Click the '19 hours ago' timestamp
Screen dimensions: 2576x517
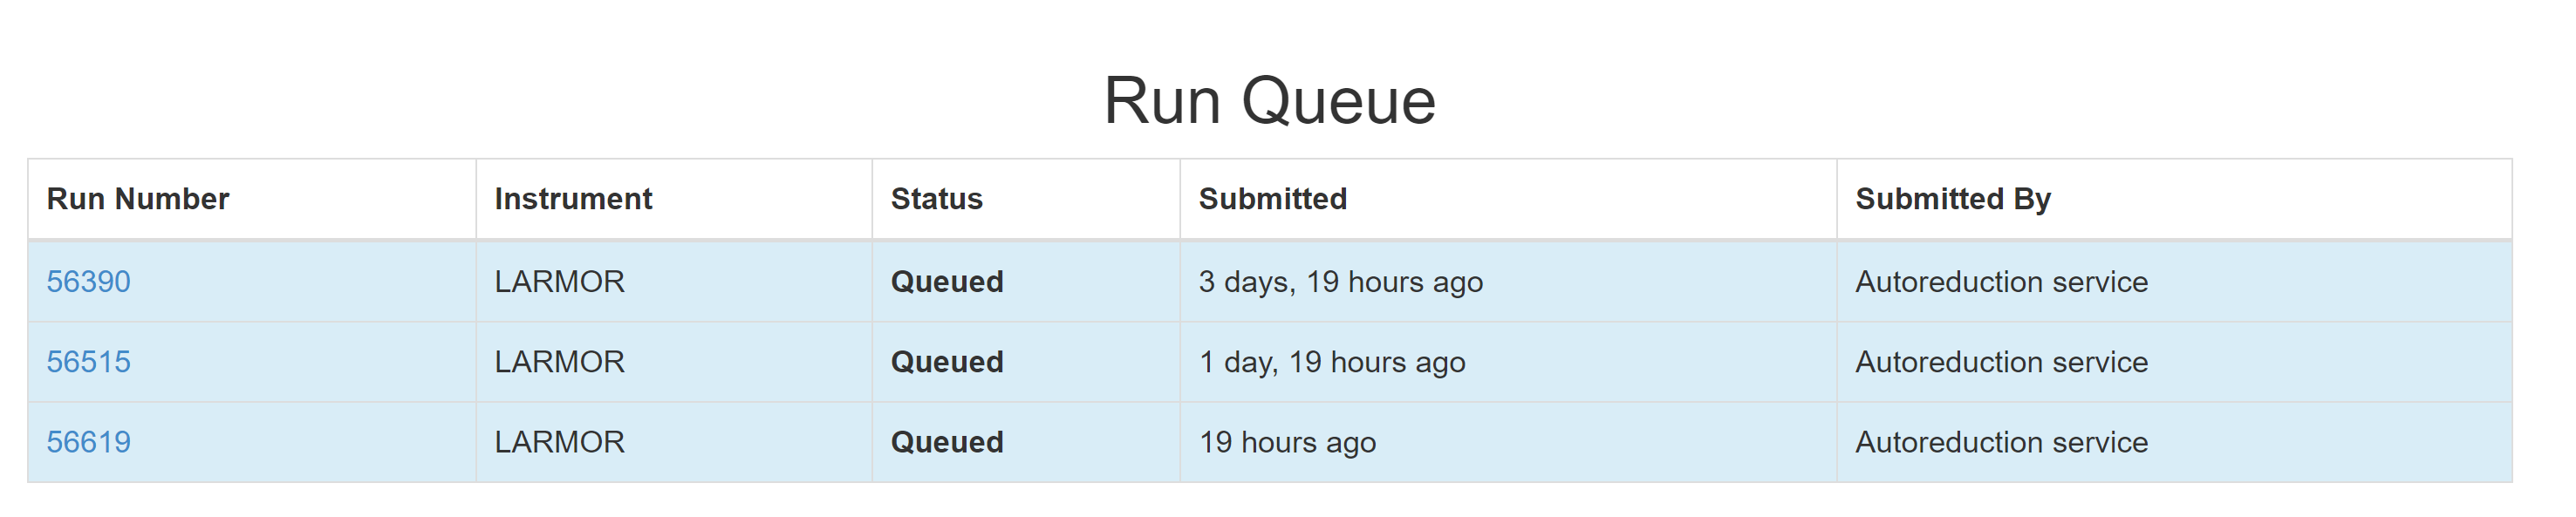1287,441
